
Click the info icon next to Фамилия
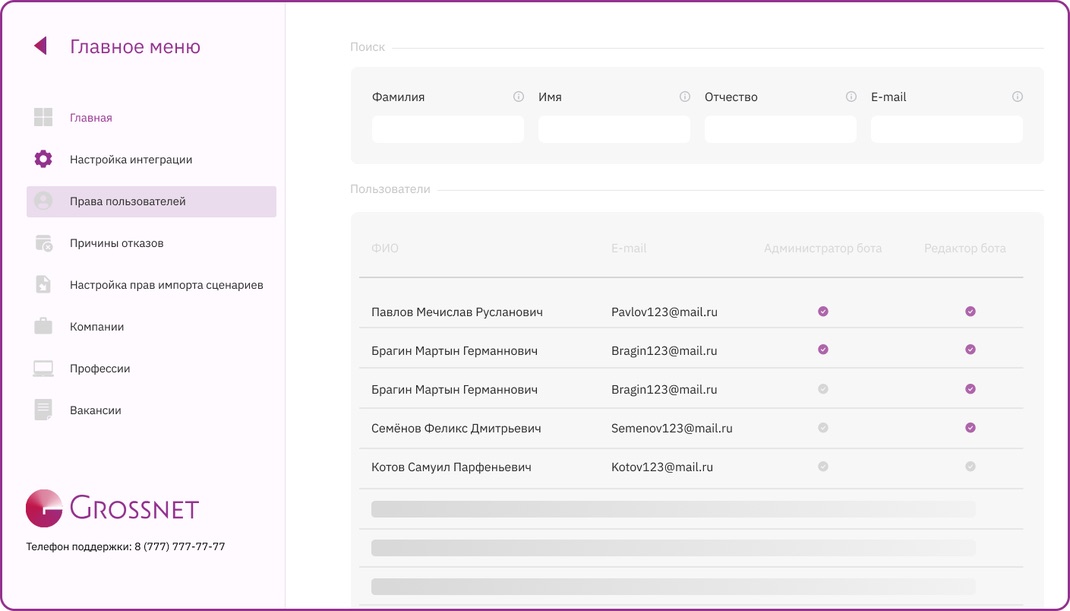[519, 97]
